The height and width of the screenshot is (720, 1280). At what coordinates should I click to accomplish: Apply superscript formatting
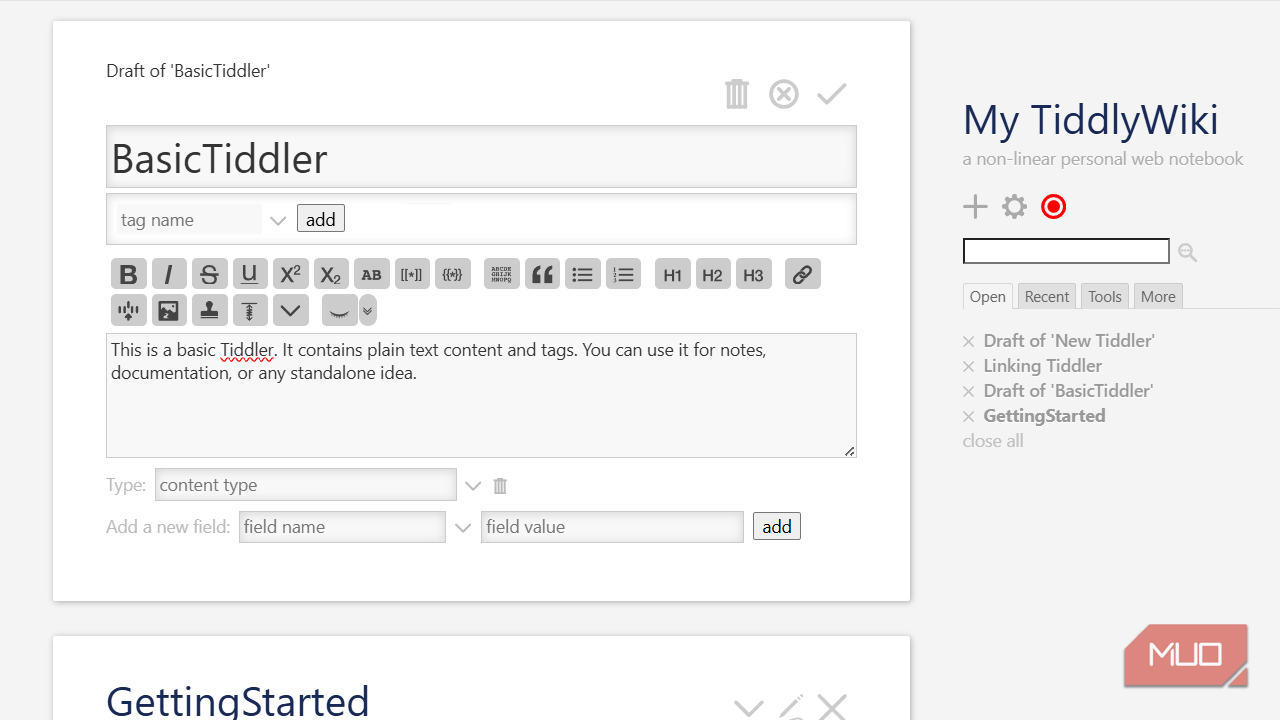(290, 274)
